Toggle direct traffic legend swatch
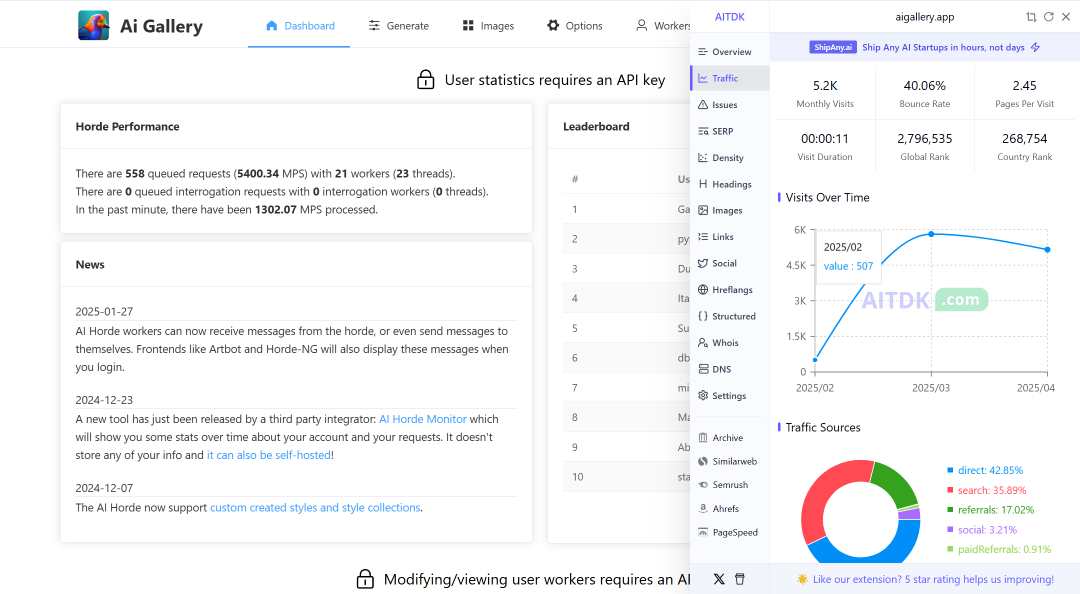This screenshot has height=594, width=1080. (x=951, y=470)
